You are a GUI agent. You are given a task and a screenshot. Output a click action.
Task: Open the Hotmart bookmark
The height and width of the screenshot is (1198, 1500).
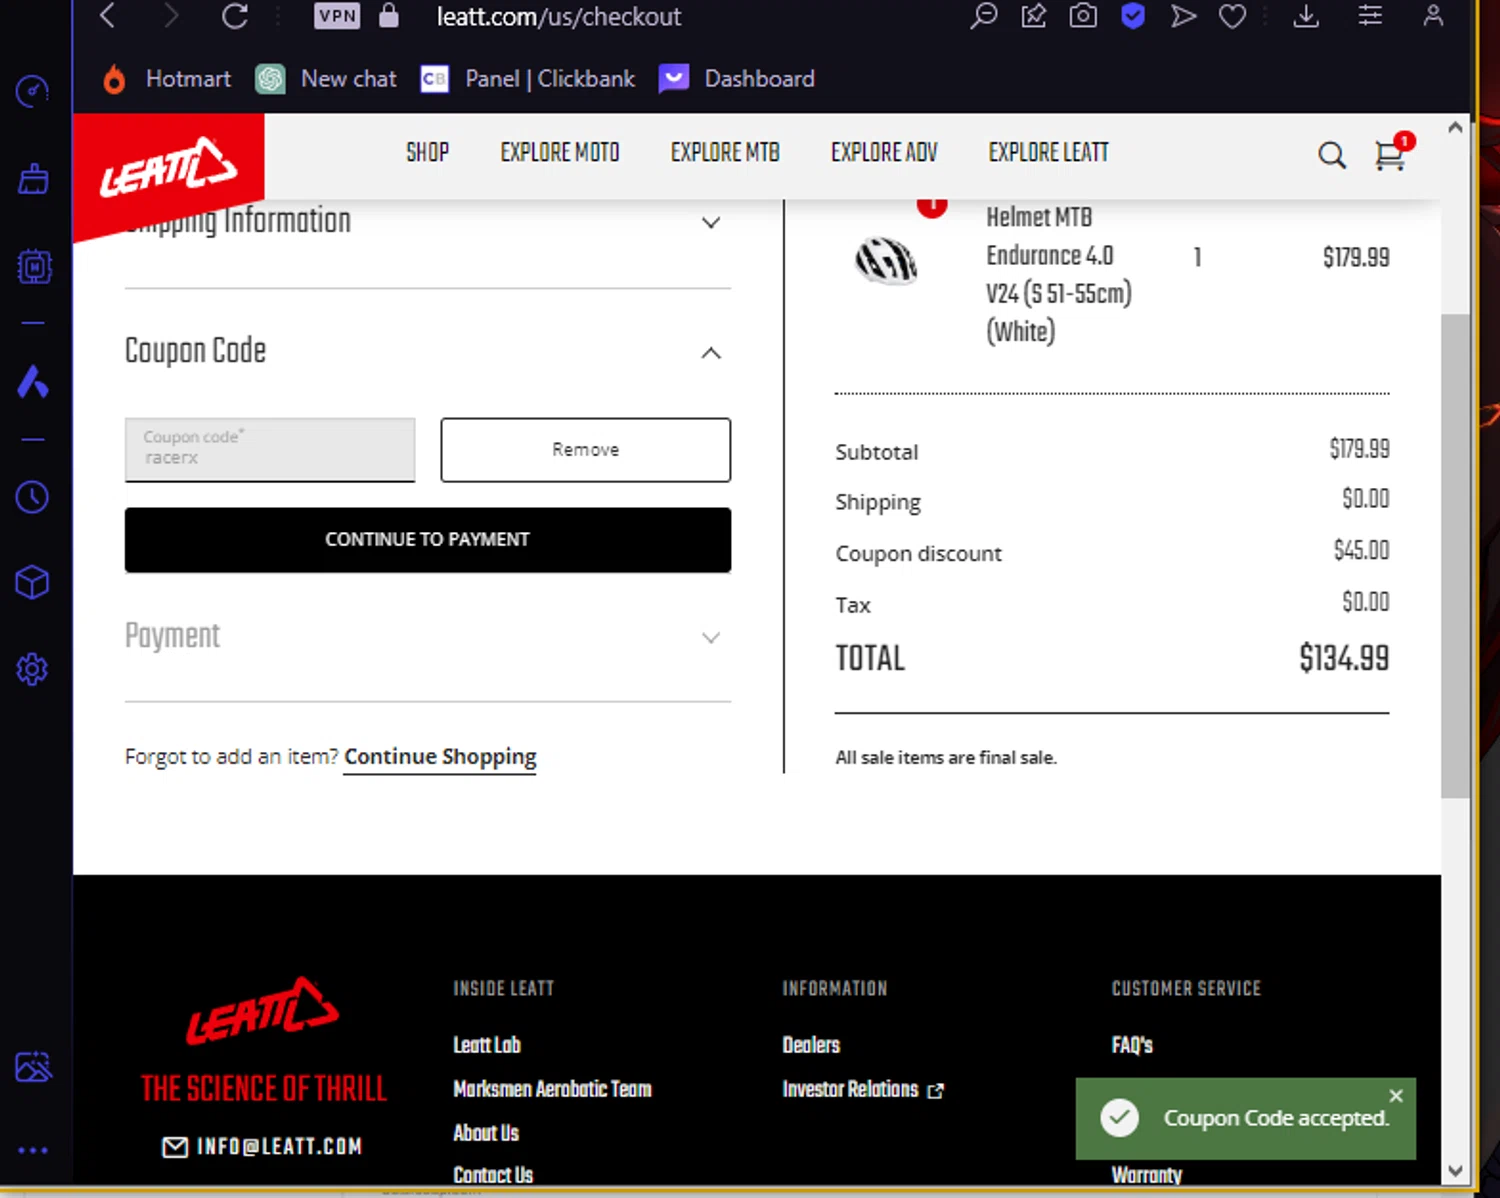(x=167, y=79)
